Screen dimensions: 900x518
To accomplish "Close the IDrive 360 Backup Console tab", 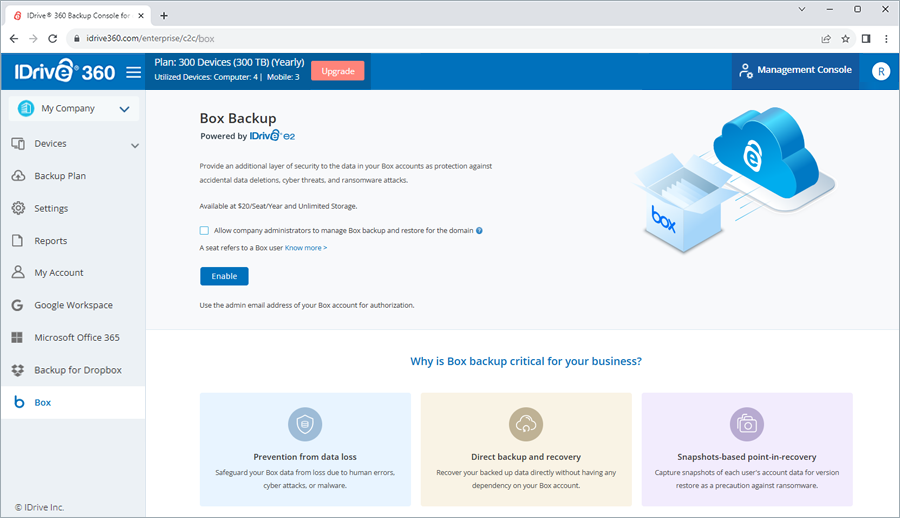I will [x=141, y=16].
